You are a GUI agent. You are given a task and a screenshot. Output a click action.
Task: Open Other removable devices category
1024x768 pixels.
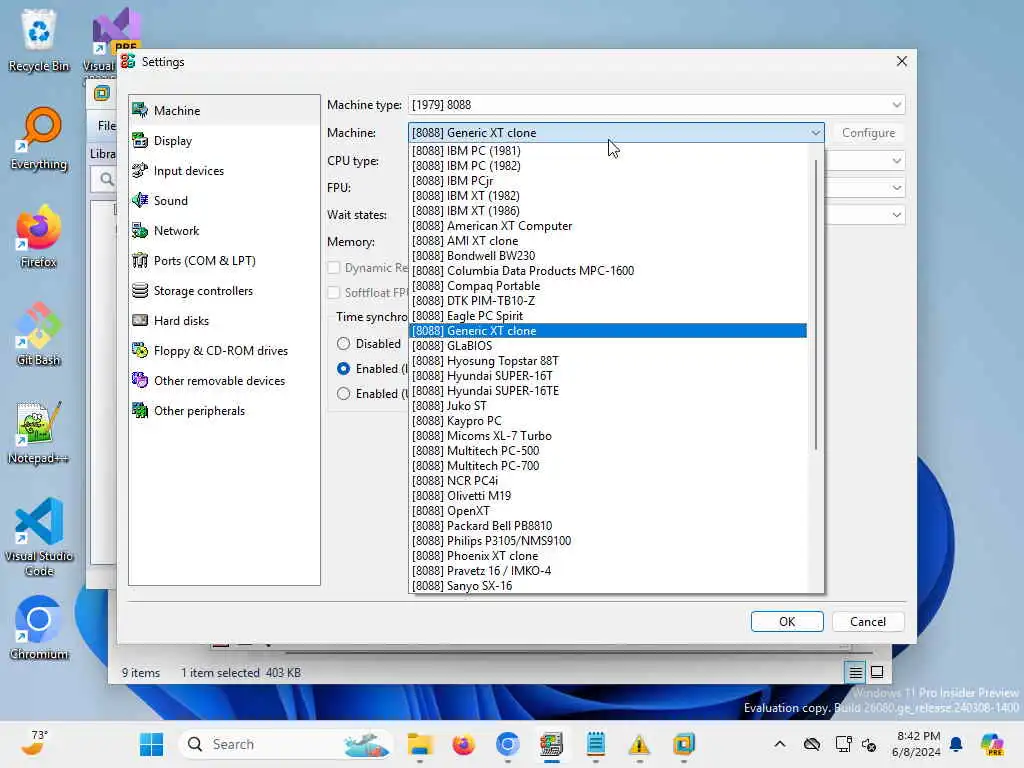point(224,381)
